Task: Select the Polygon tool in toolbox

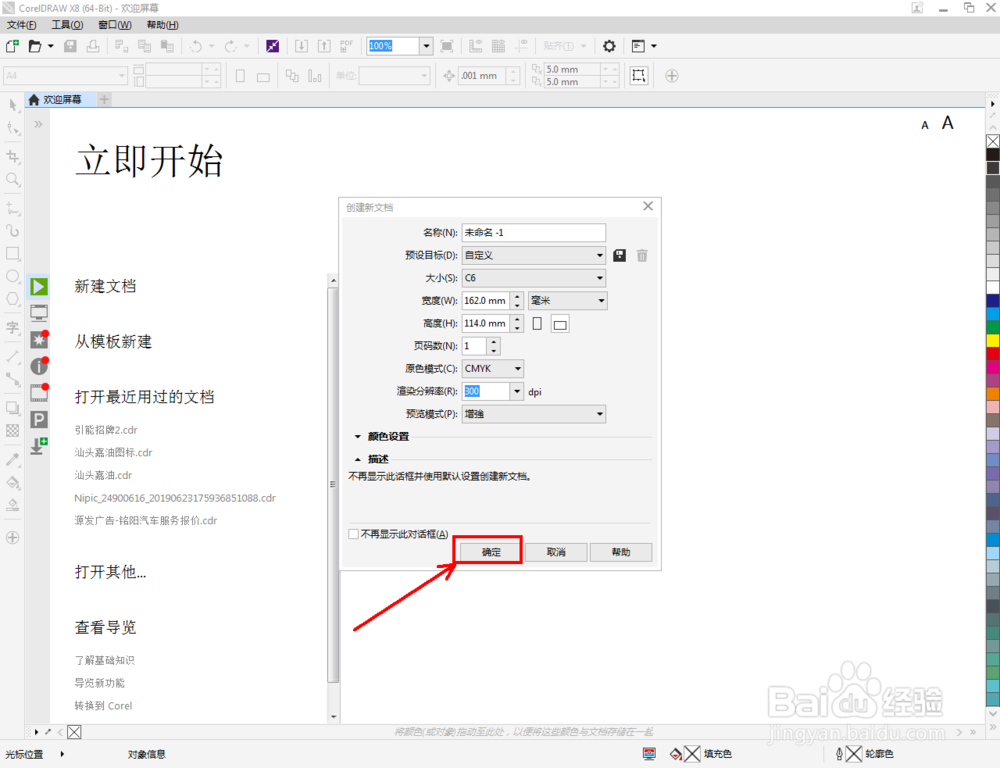Action: pyautogui.click(x=13, y=299)
